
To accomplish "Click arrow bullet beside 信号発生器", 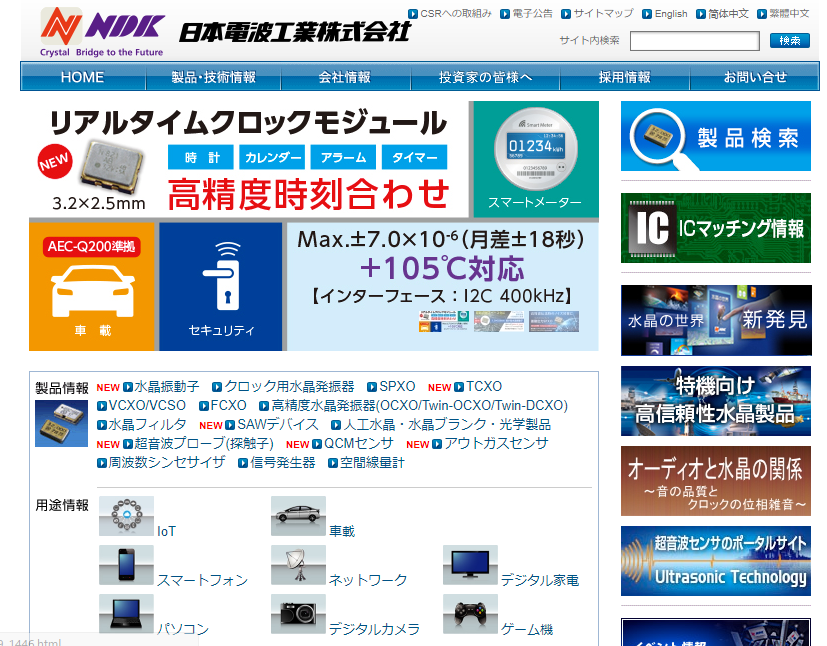I will tap(243, 464).
